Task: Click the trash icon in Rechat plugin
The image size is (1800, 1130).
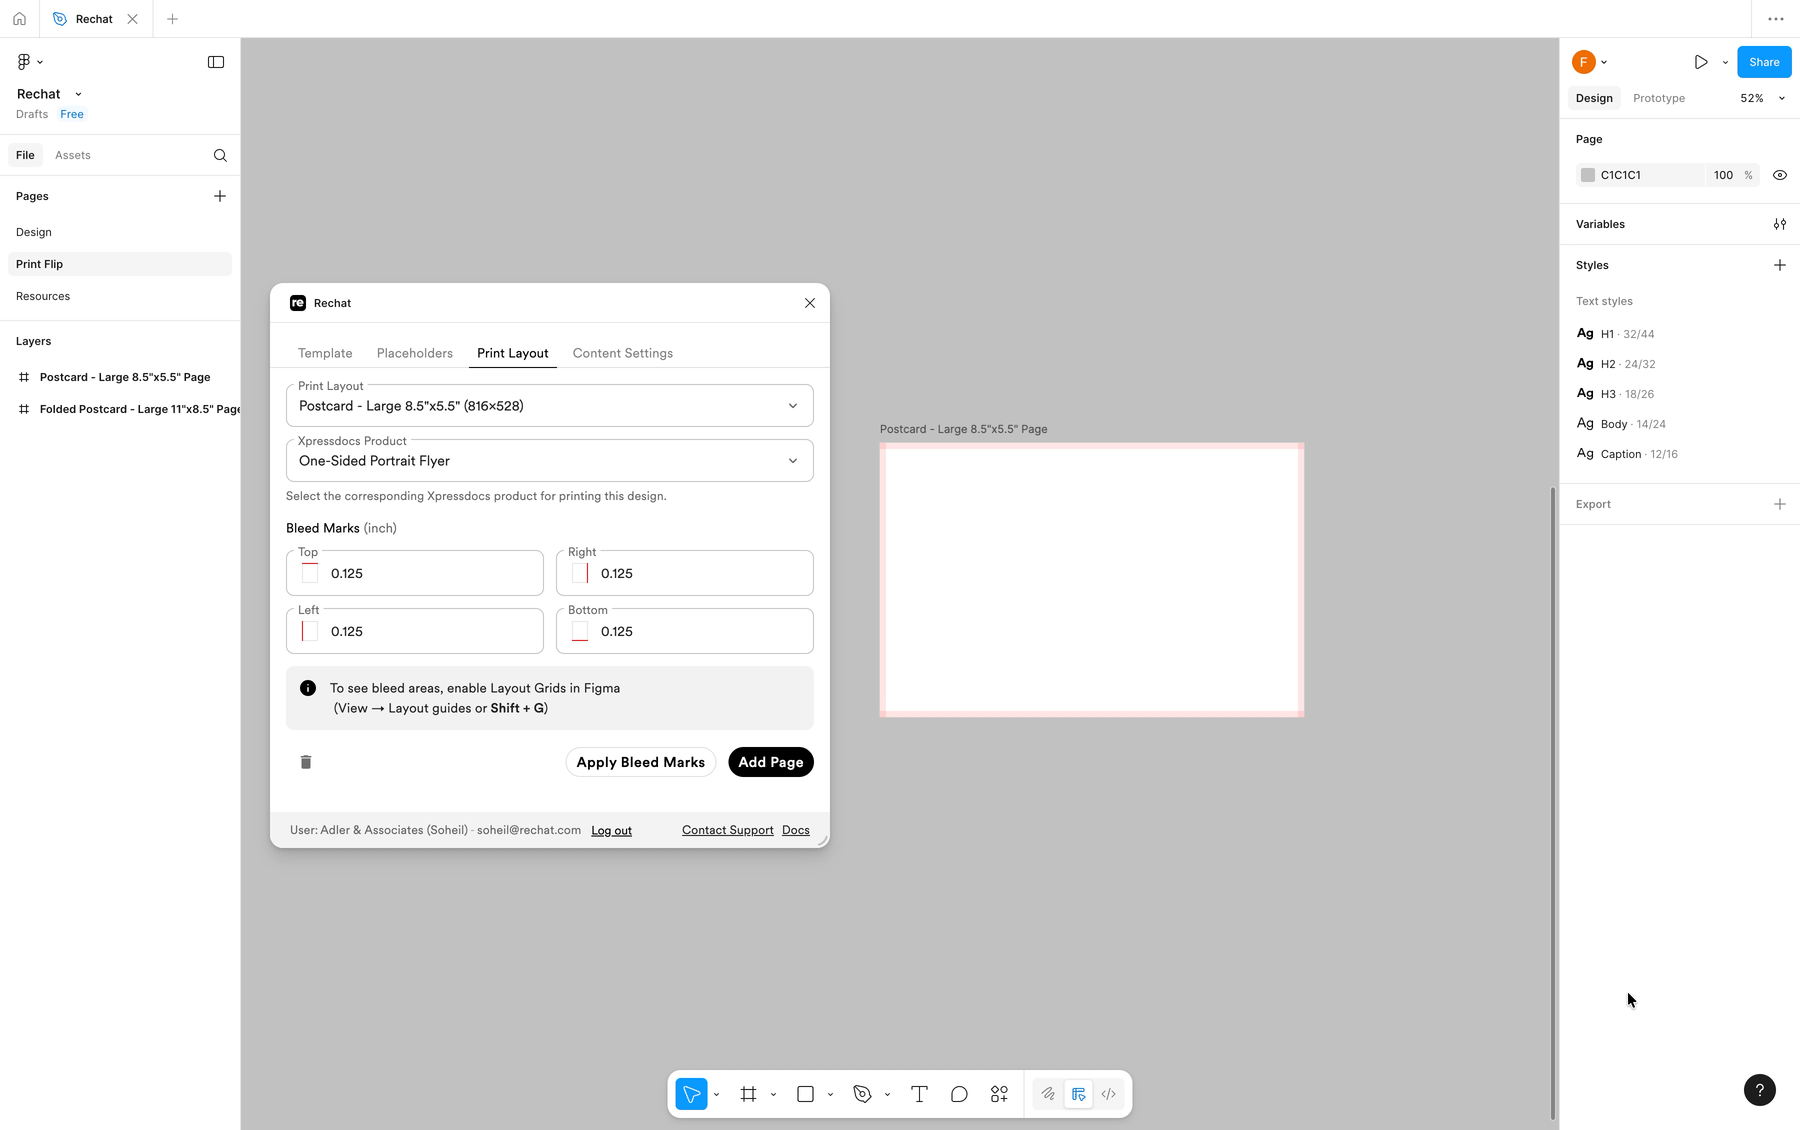Action: (x=306, y=762)
